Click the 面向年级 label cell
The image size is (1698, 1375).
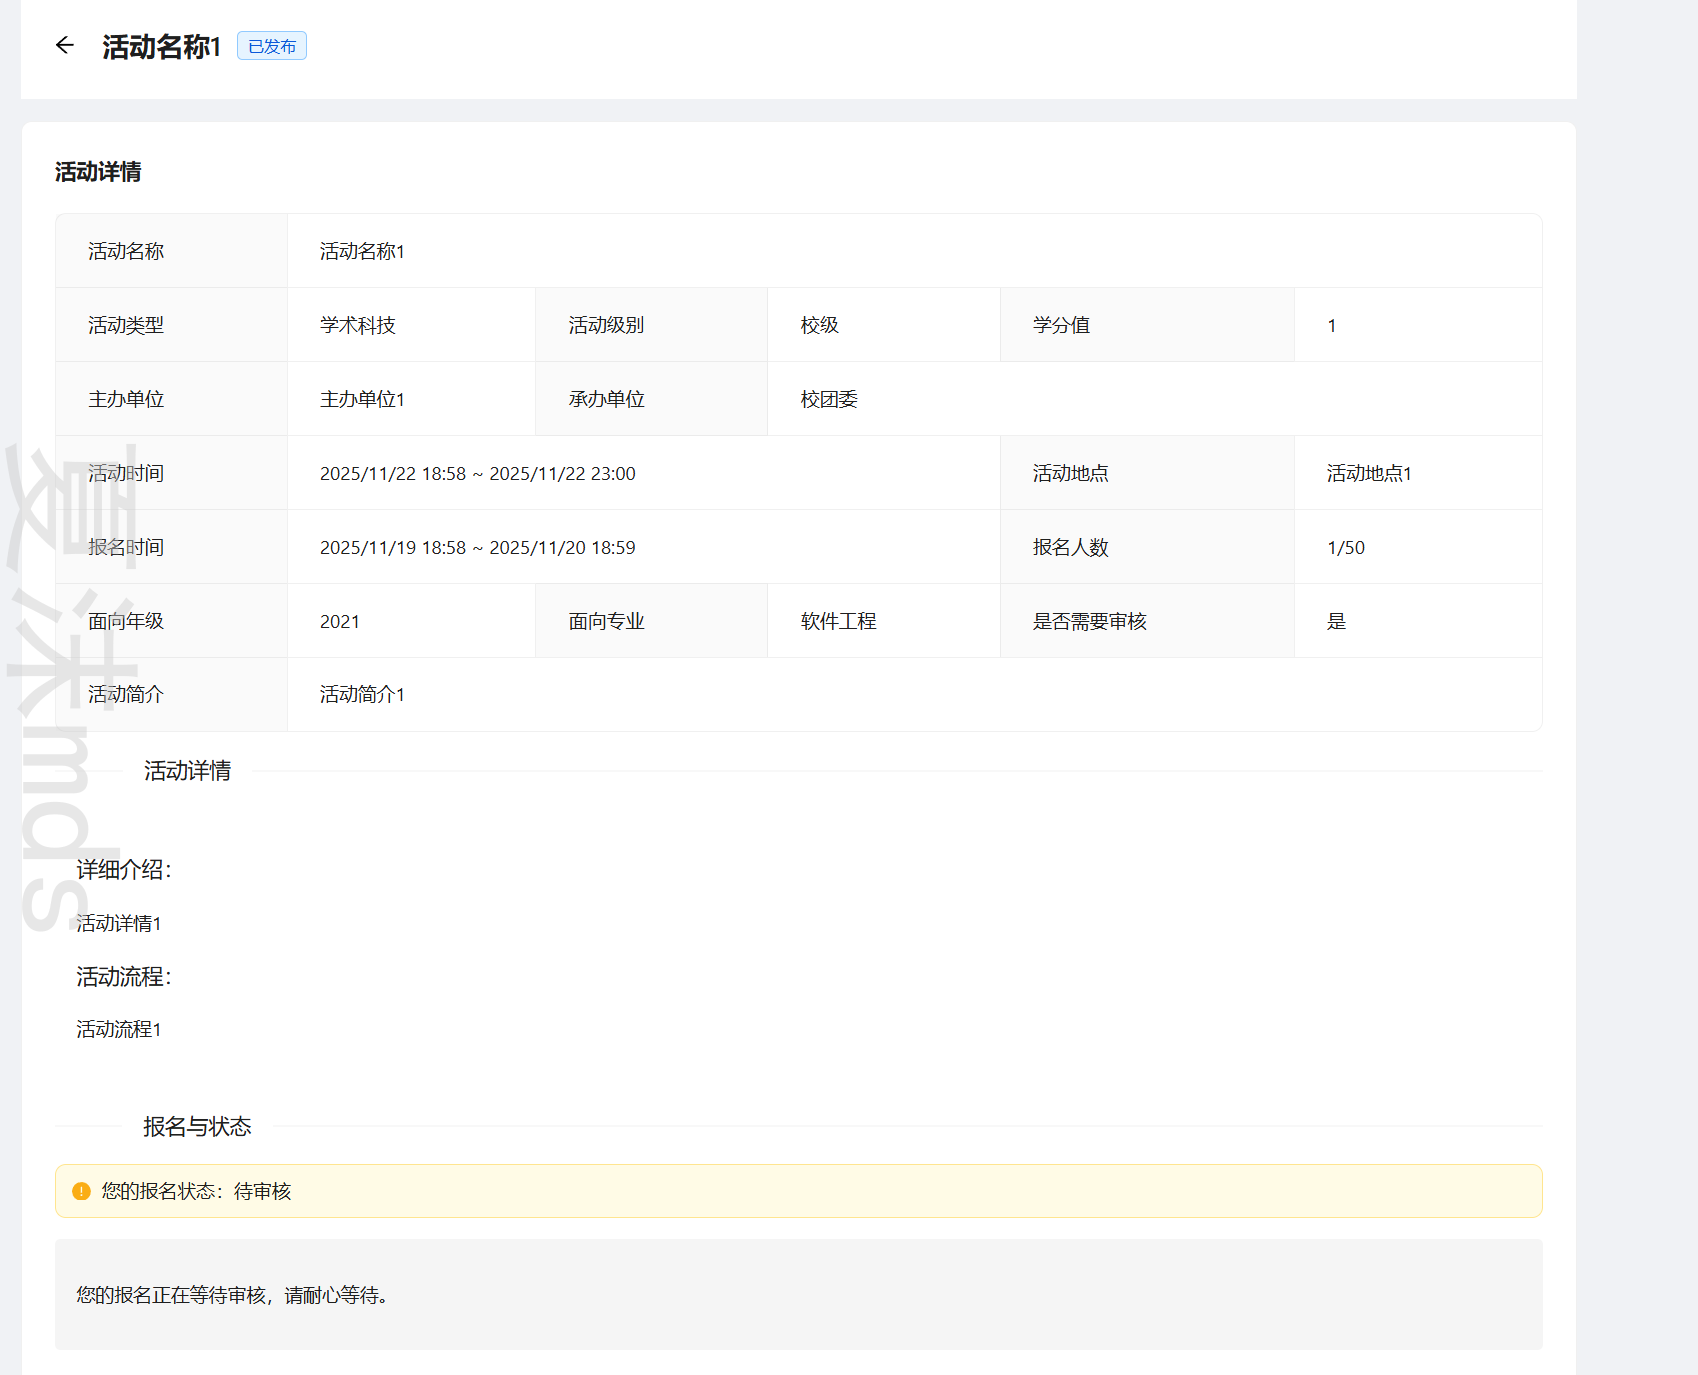coord(171,621)
